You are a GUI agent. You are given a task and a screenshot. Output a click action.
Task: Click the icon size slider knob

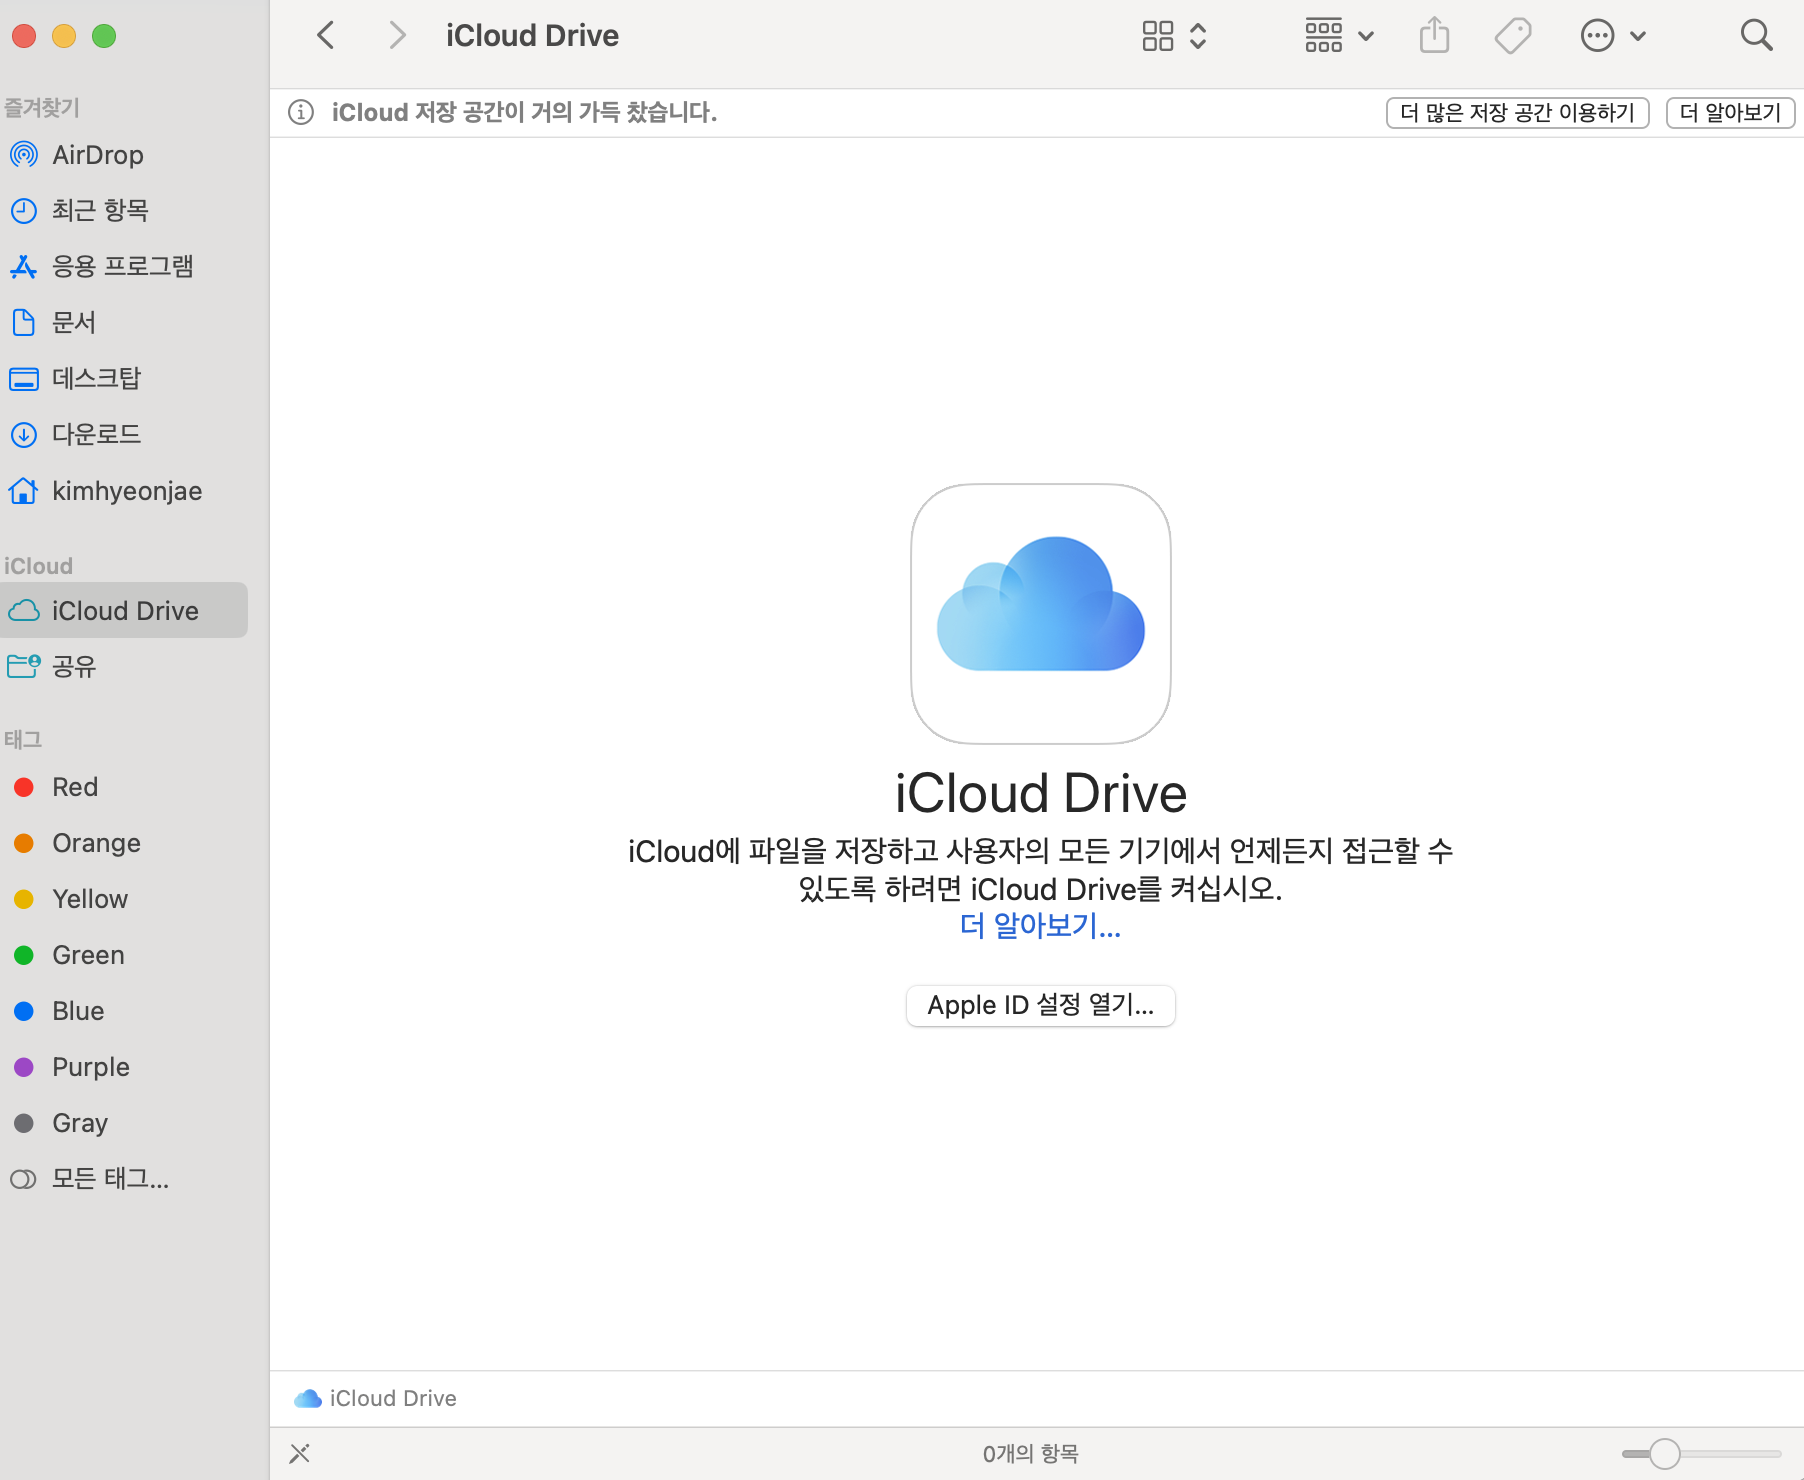tap(1664, 1453)
